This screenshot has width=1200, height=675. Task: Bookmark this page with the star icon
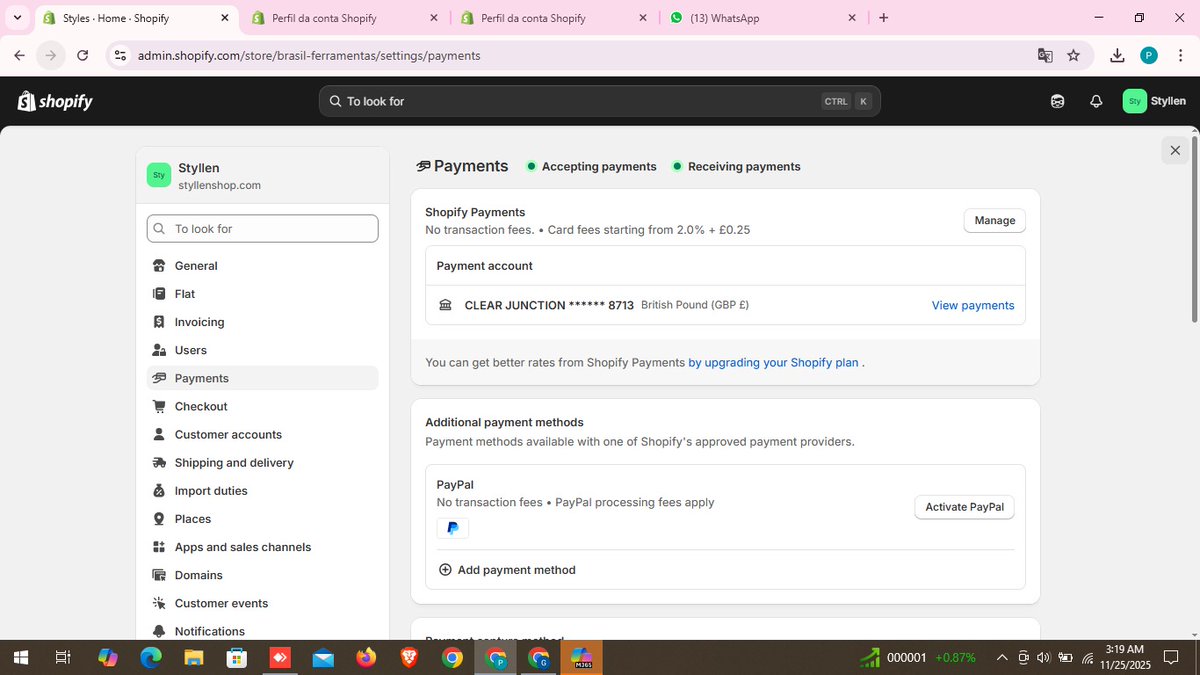pos(1074,56)
